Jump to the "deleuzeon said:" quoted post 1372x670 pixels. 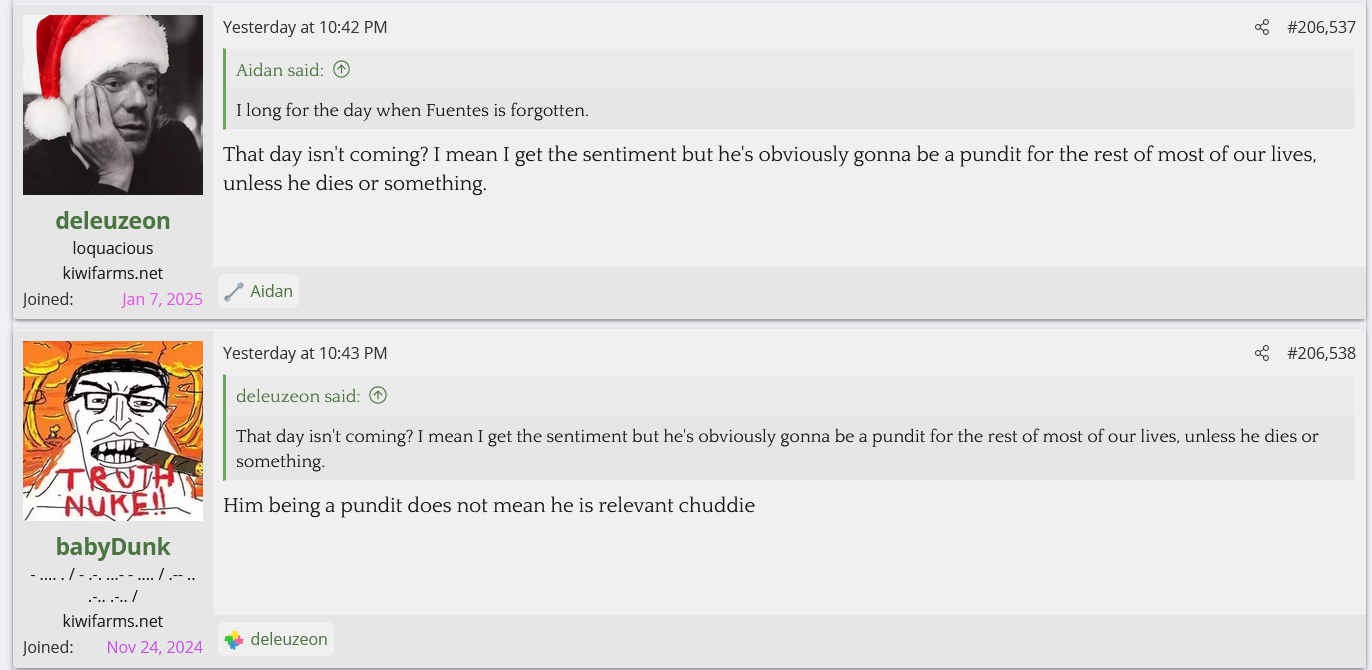[x=298, y=396]
